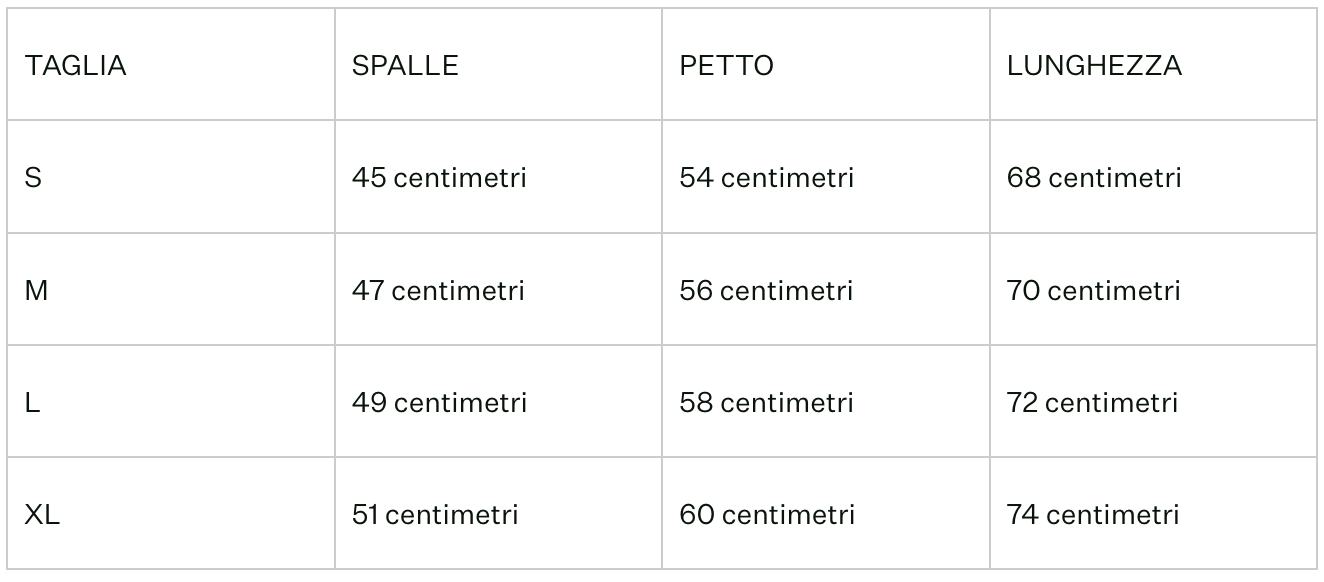Image resolution: width=1324 pixels, height=582 pixels.
Task: Click the SPALLE column header
Action: pos(405,66)
